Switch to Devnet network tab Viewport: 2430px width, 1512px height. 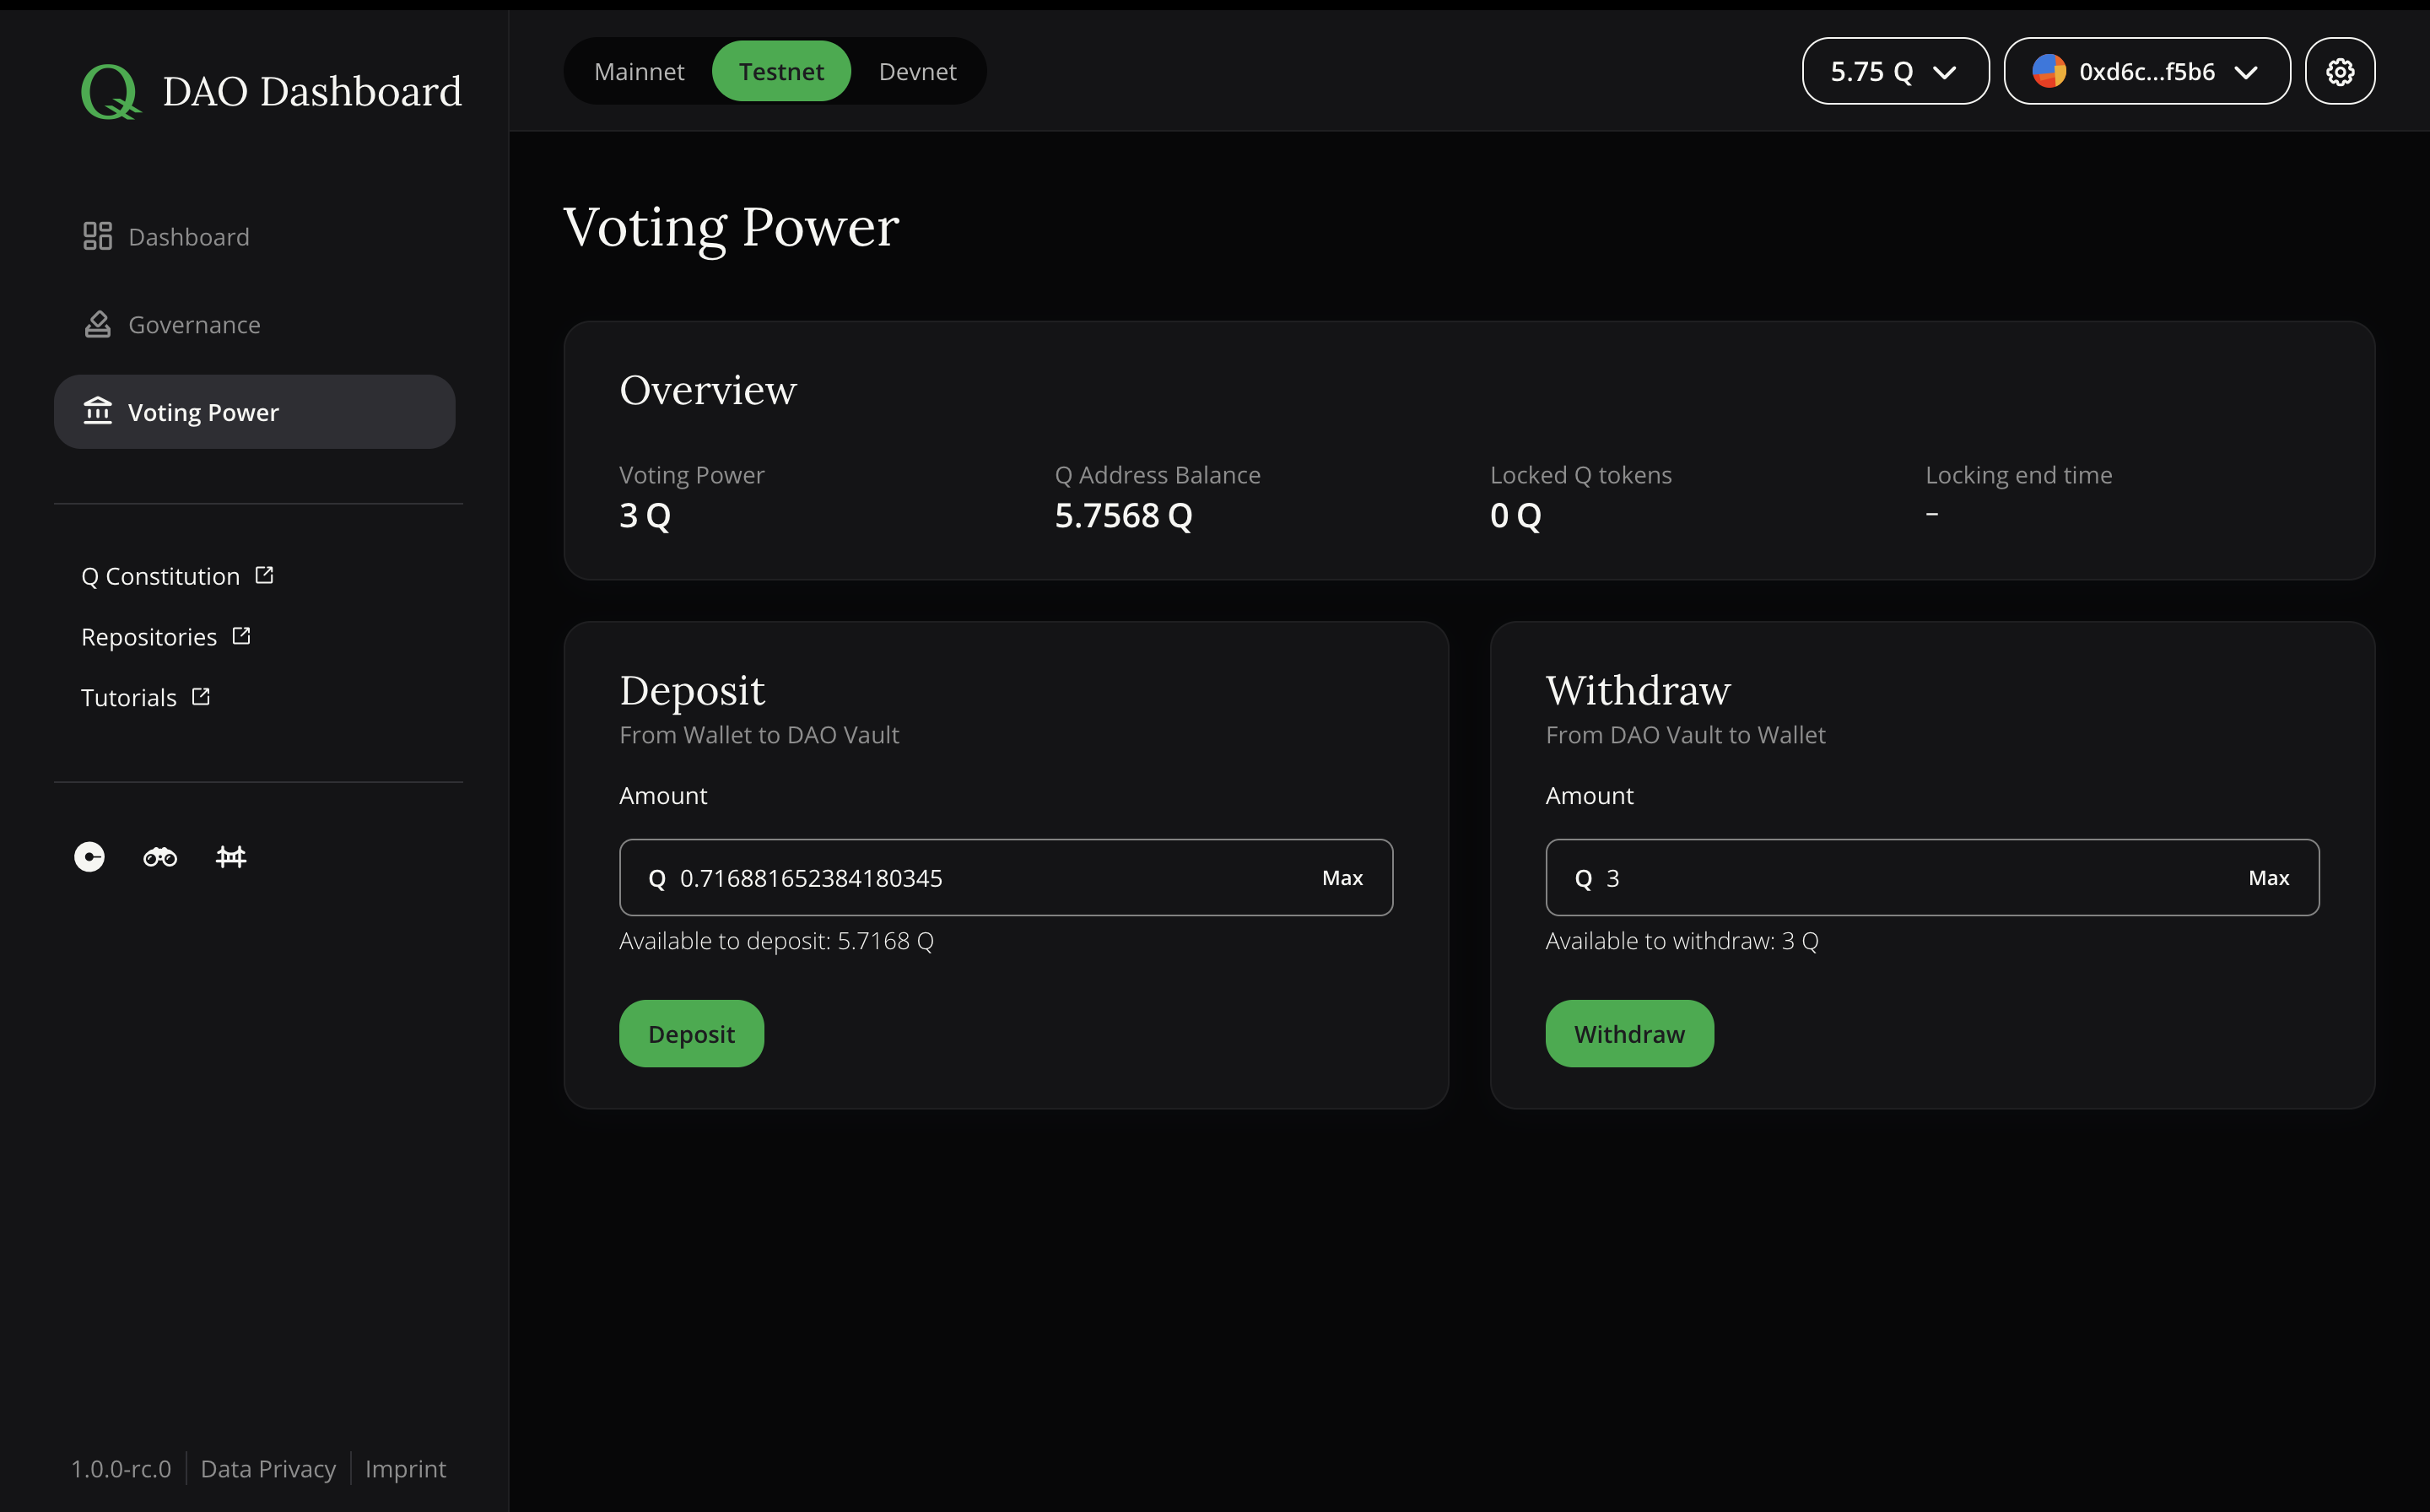(x=918, y=72)
